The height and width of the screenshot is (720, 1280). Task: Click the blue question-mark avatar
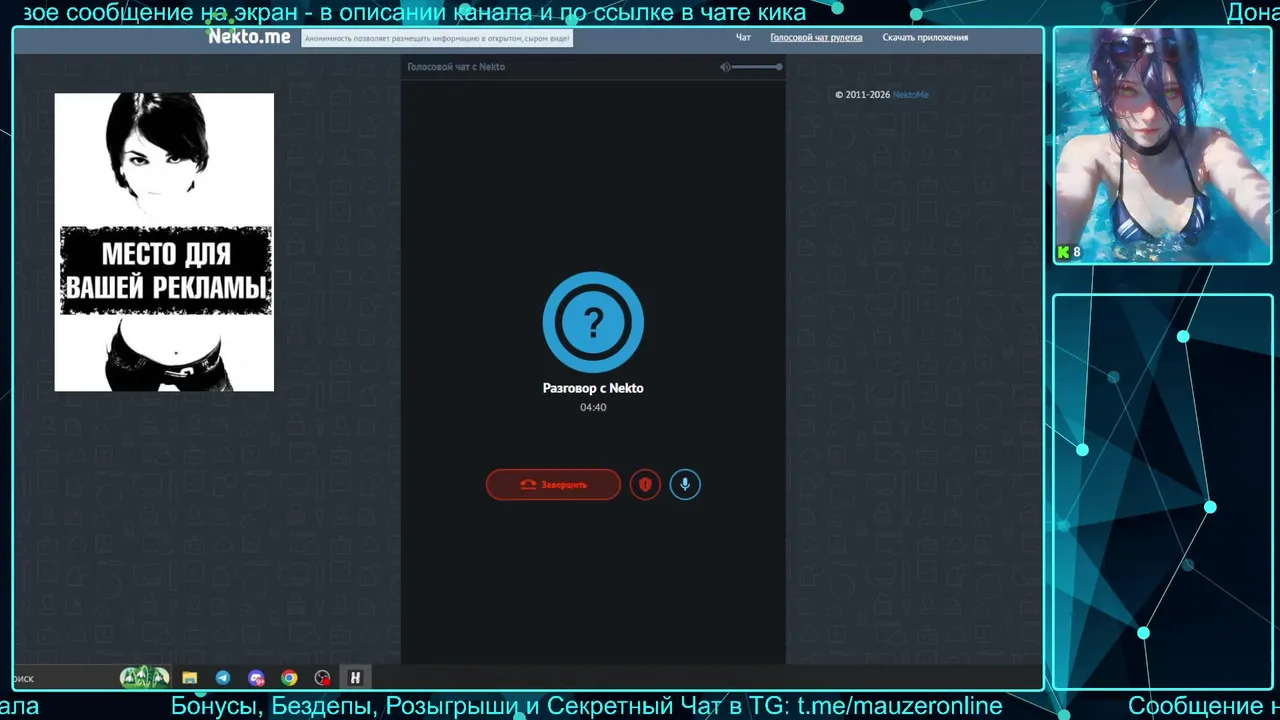coord(593,322)
